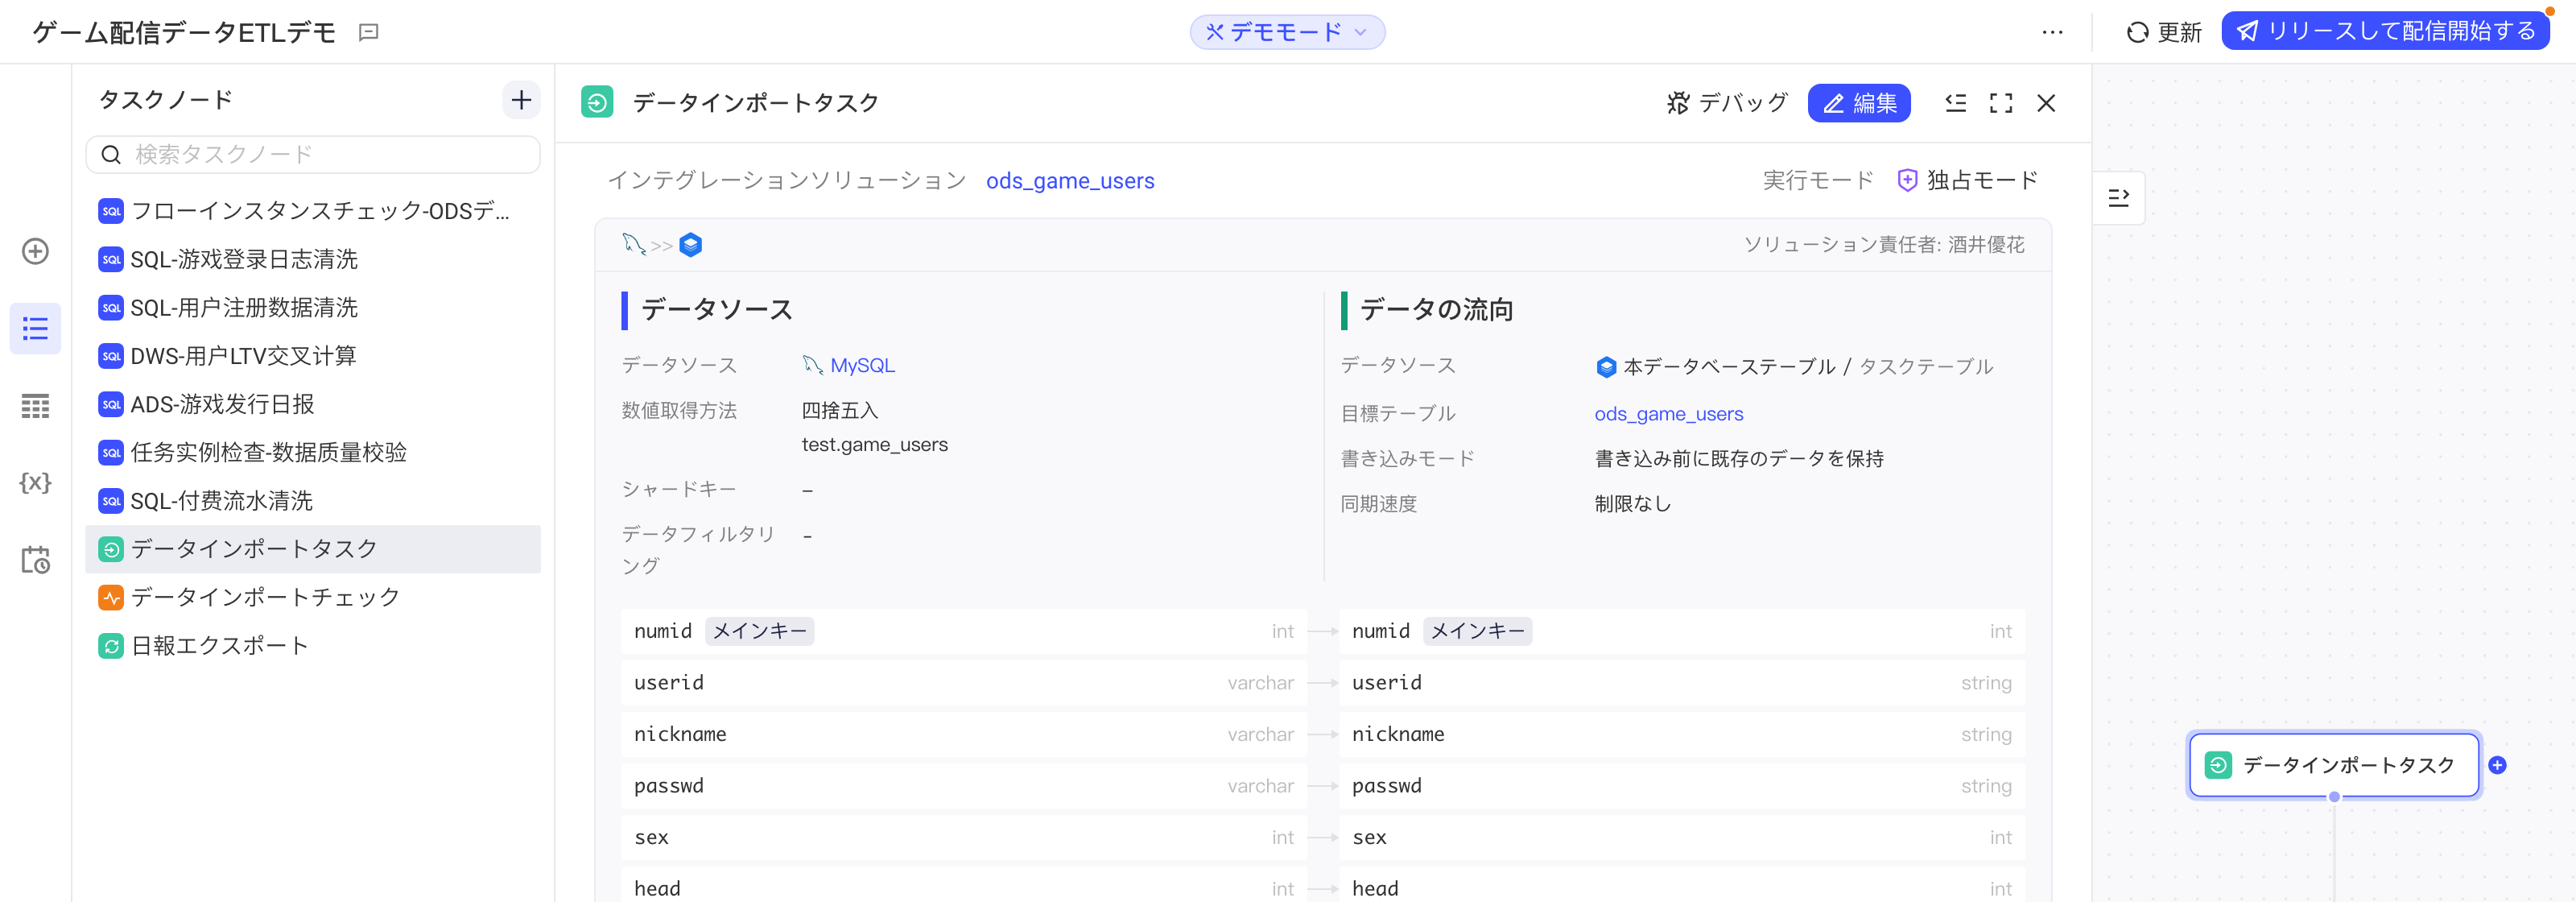Select SQL-游戏登录日志清洗 node
The width and height of the screenshot is (2576, 902).
[x=313, y=259]
